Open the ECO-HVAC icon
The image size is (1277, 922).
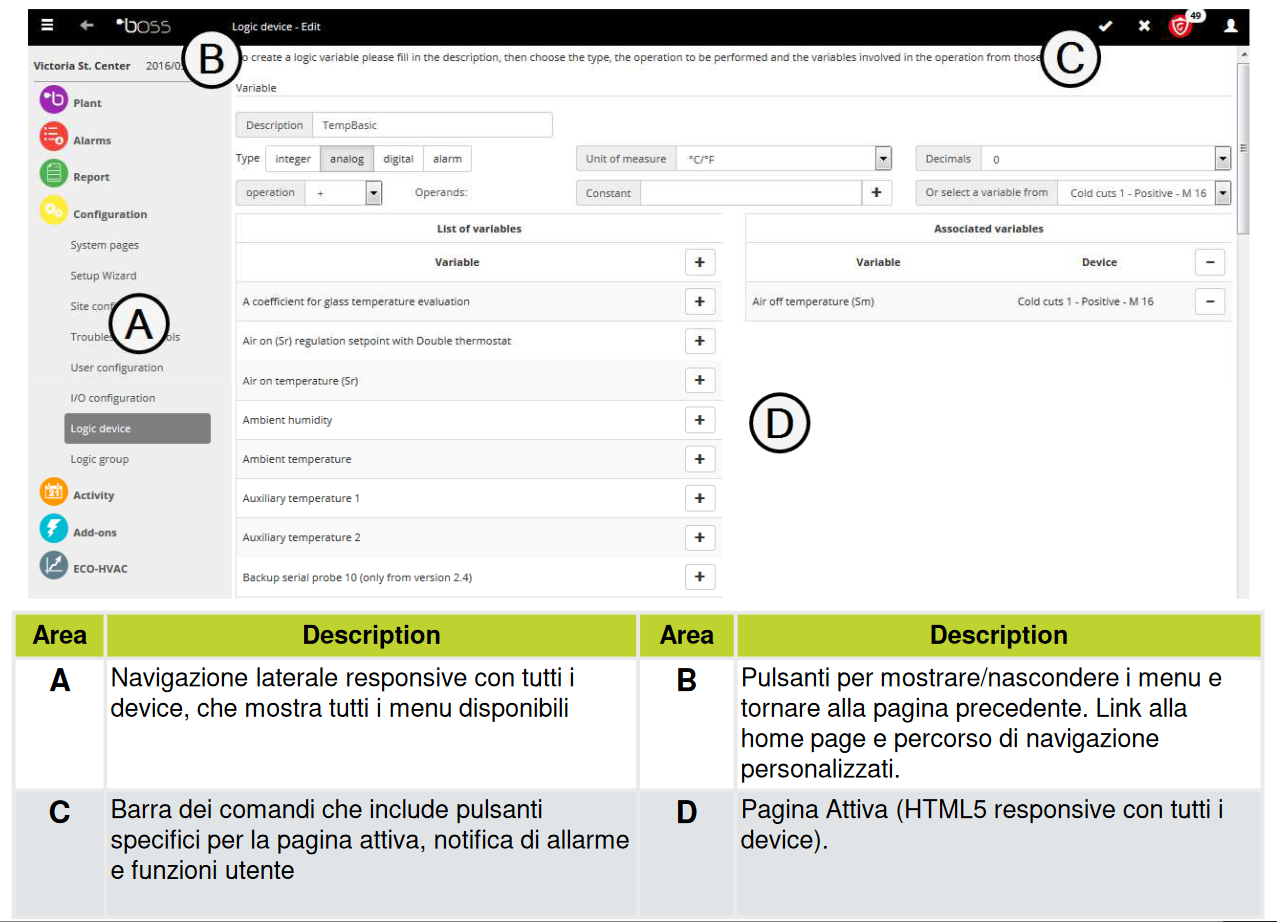(53, 567)
